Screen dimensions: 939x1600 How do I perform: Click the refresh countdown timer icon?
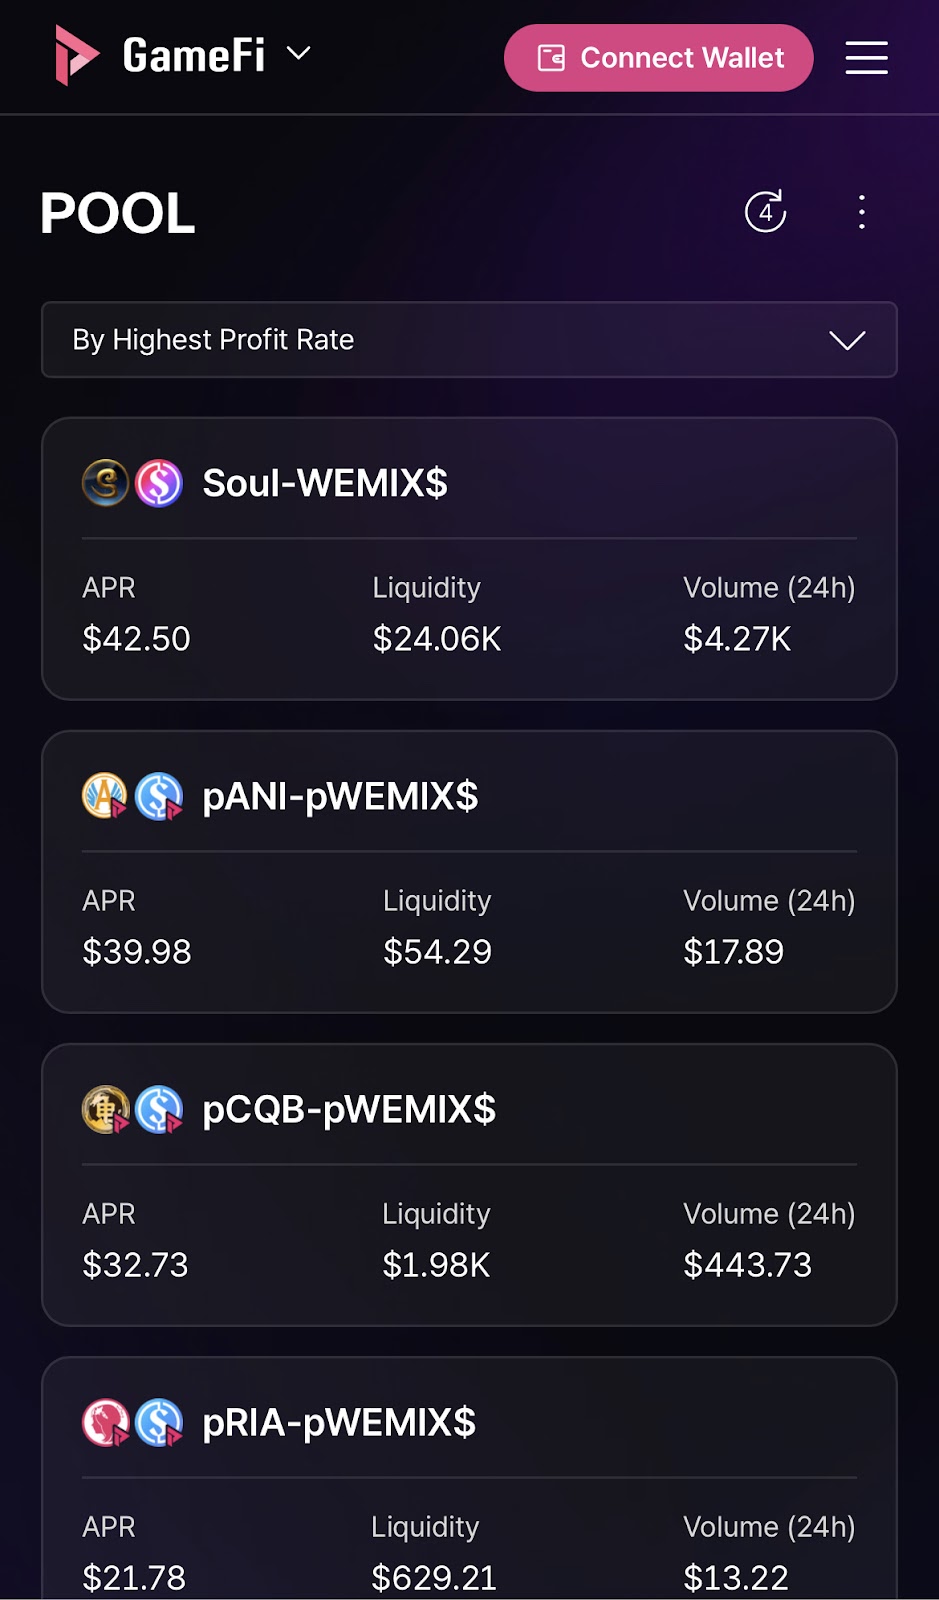[766, 212]
